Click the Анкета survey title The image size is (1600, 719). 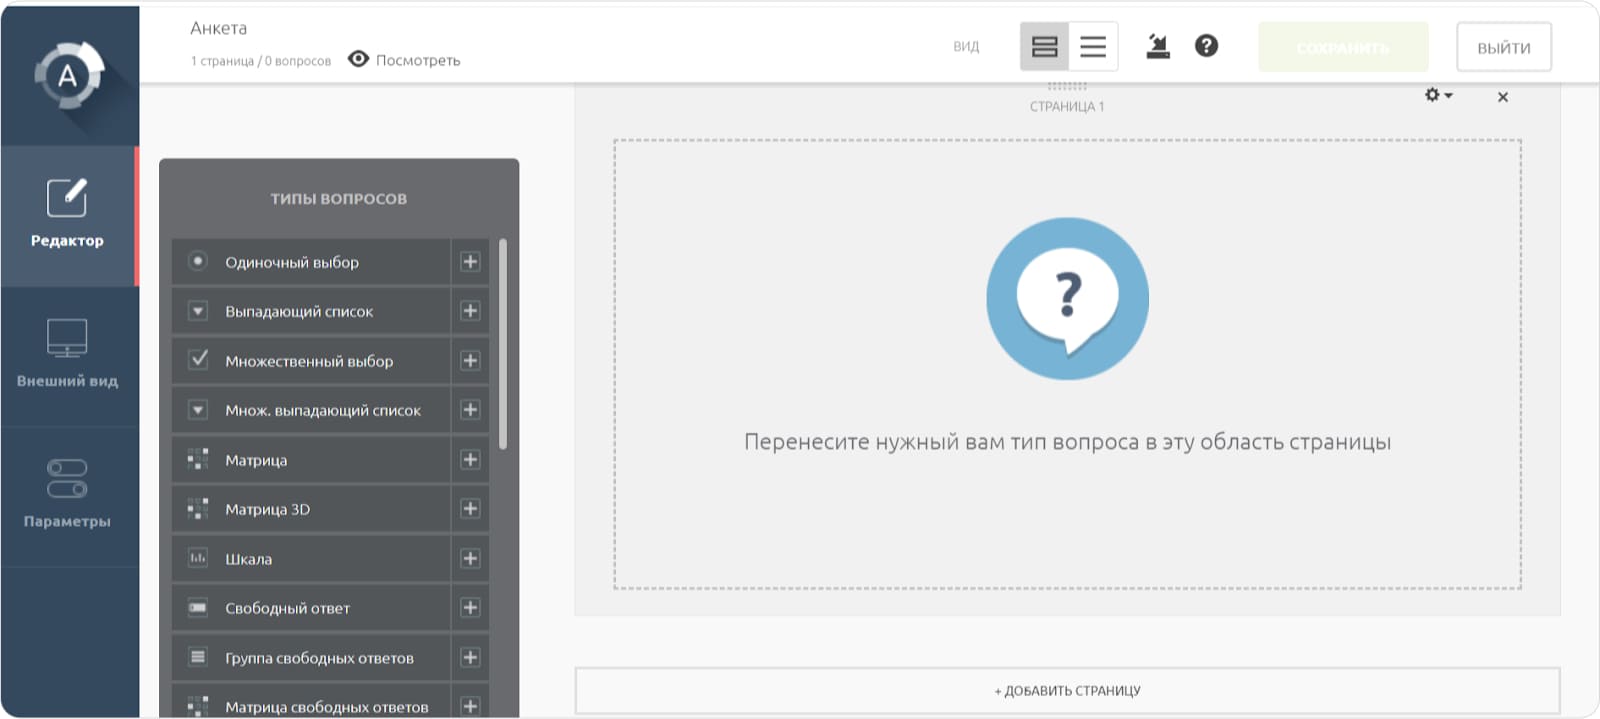[x=218, y=28]
